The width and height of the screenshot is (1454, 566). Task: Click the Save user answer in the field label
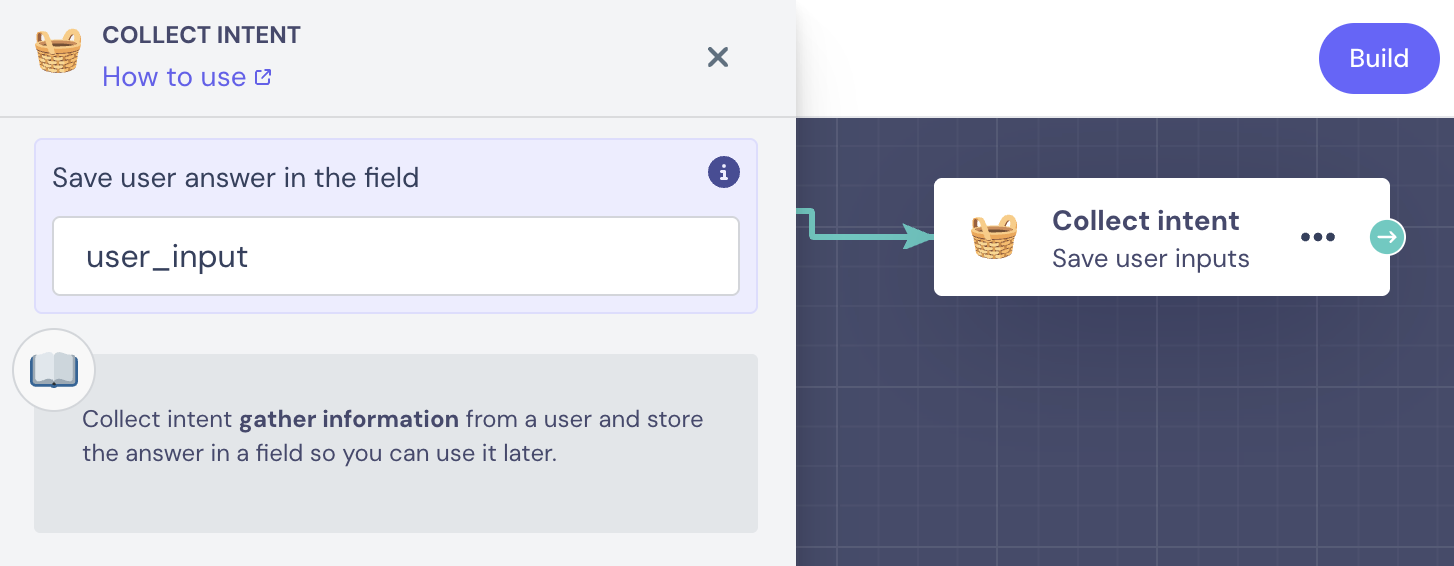pyautogui.click(x=235, y=178)
